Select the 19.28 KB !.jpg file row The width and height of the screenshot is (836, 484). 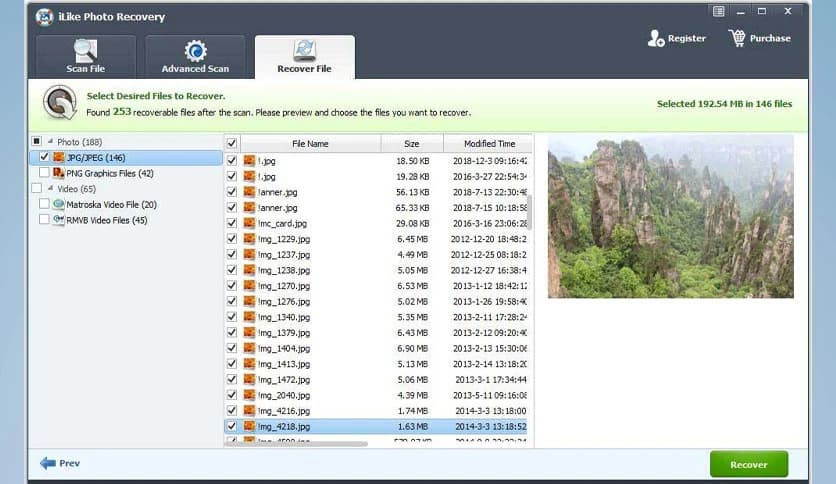[x=376, y=176]
